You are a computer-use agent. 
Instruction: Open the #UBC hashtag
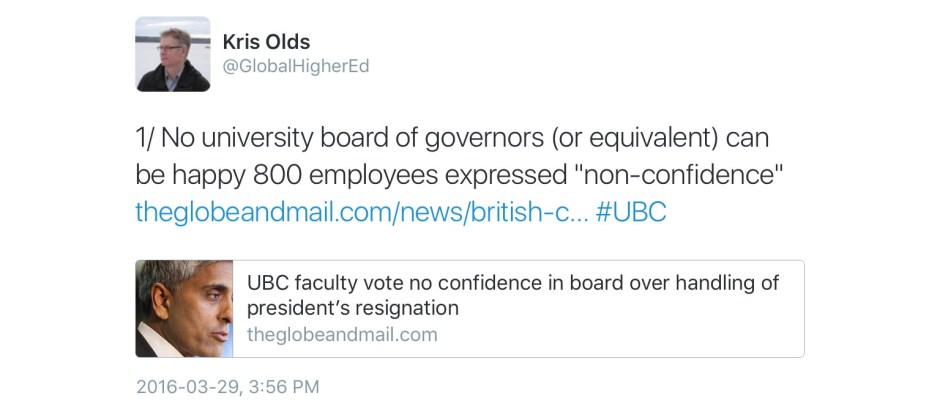(x=631, y=213)
